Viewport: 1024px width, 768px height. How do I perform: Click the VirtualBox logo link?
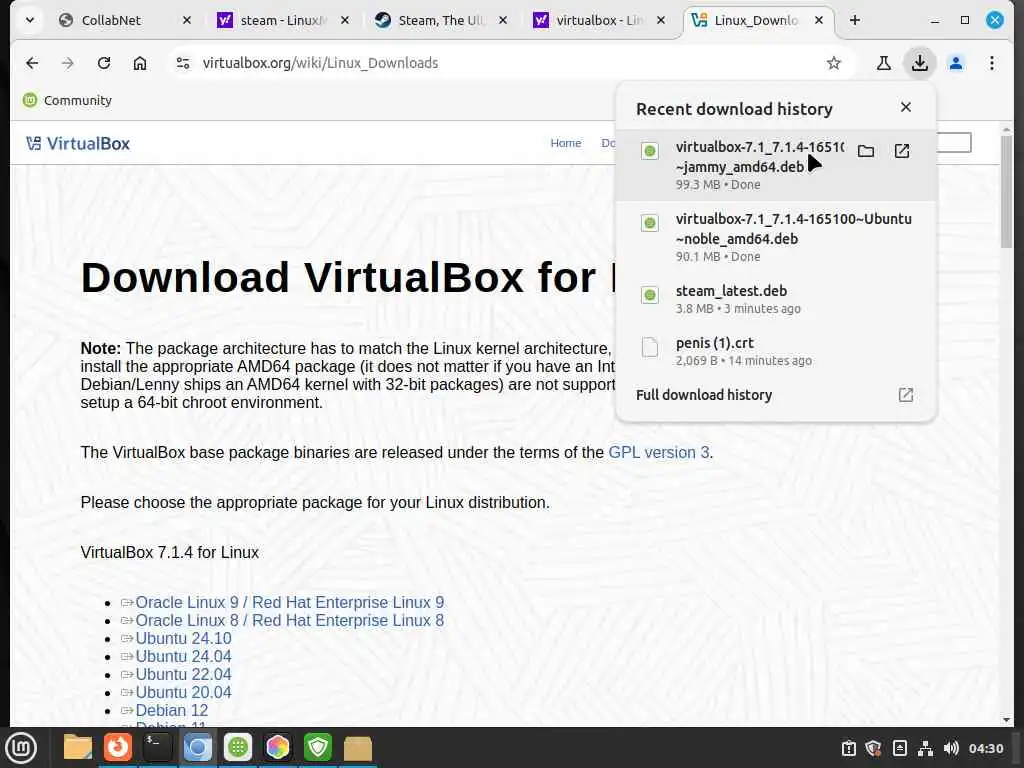pos(78,143)
